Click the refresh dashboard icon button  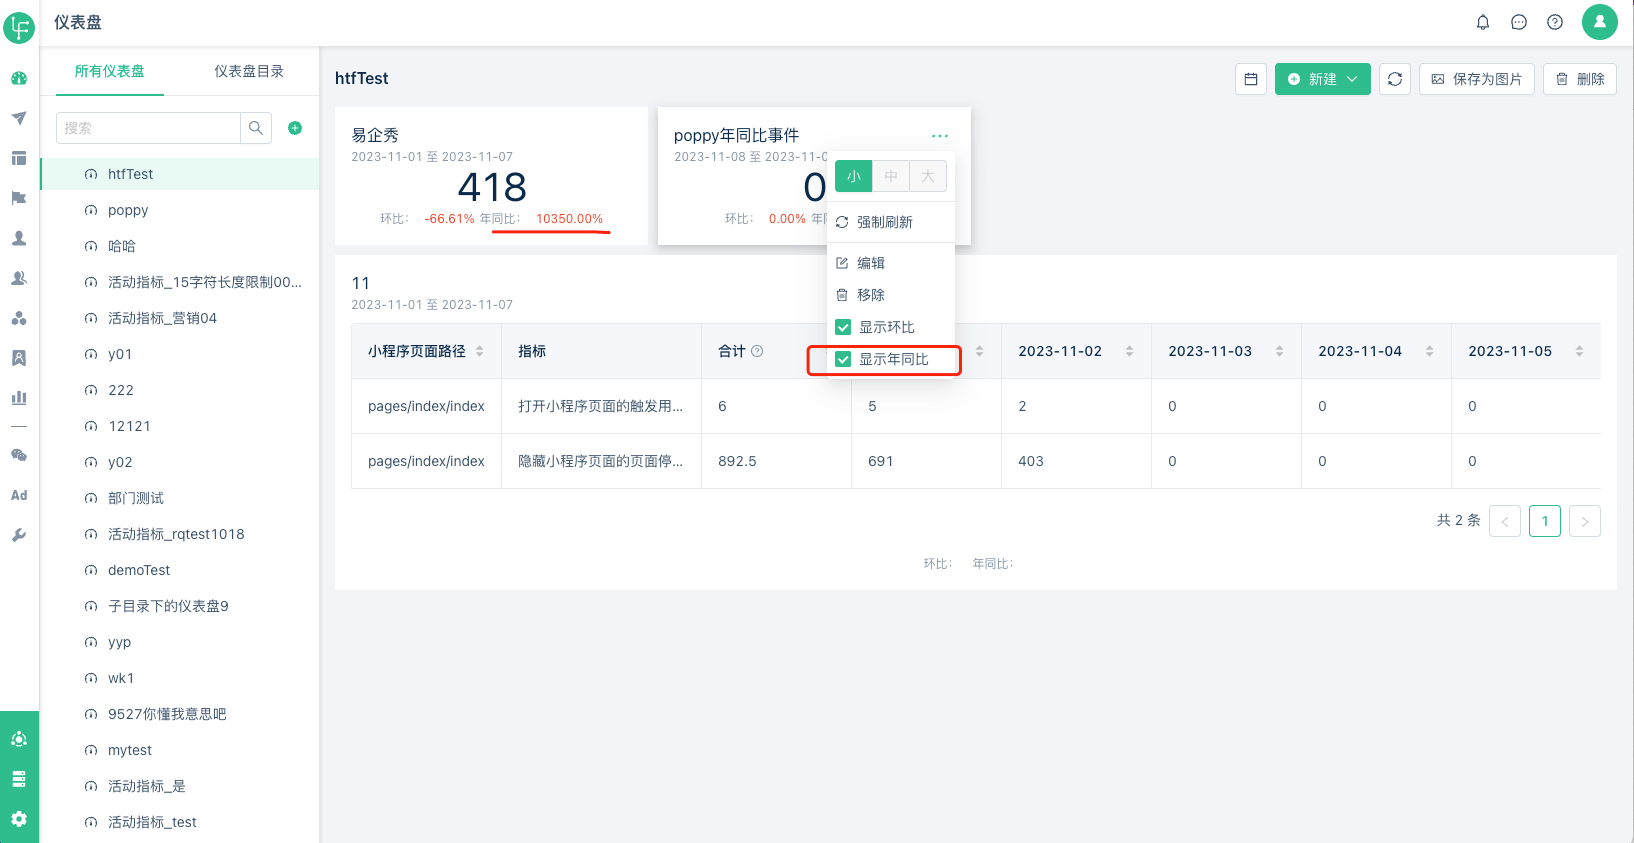click(x=1395, y=79)
